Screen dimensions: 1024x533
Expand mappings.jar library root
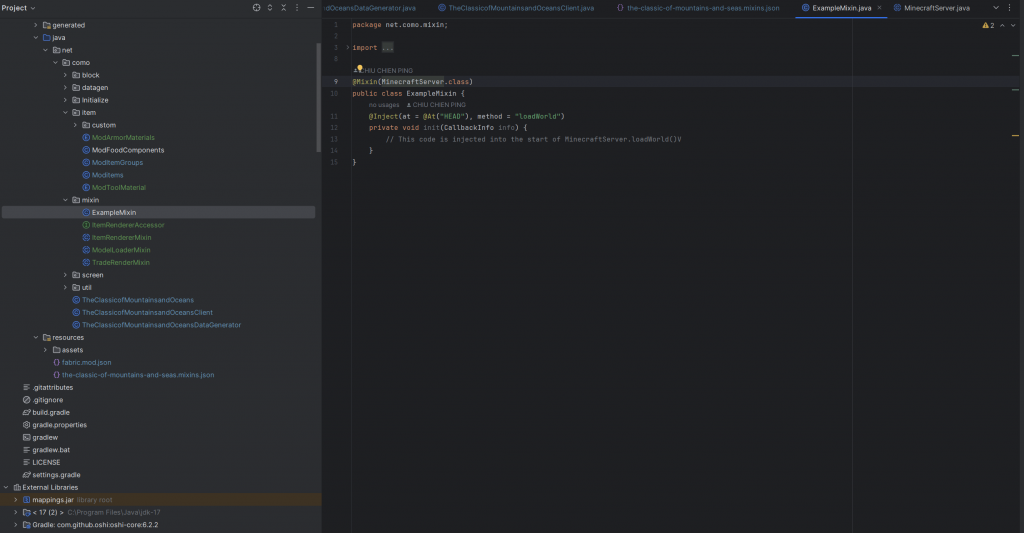click(16, 500)
